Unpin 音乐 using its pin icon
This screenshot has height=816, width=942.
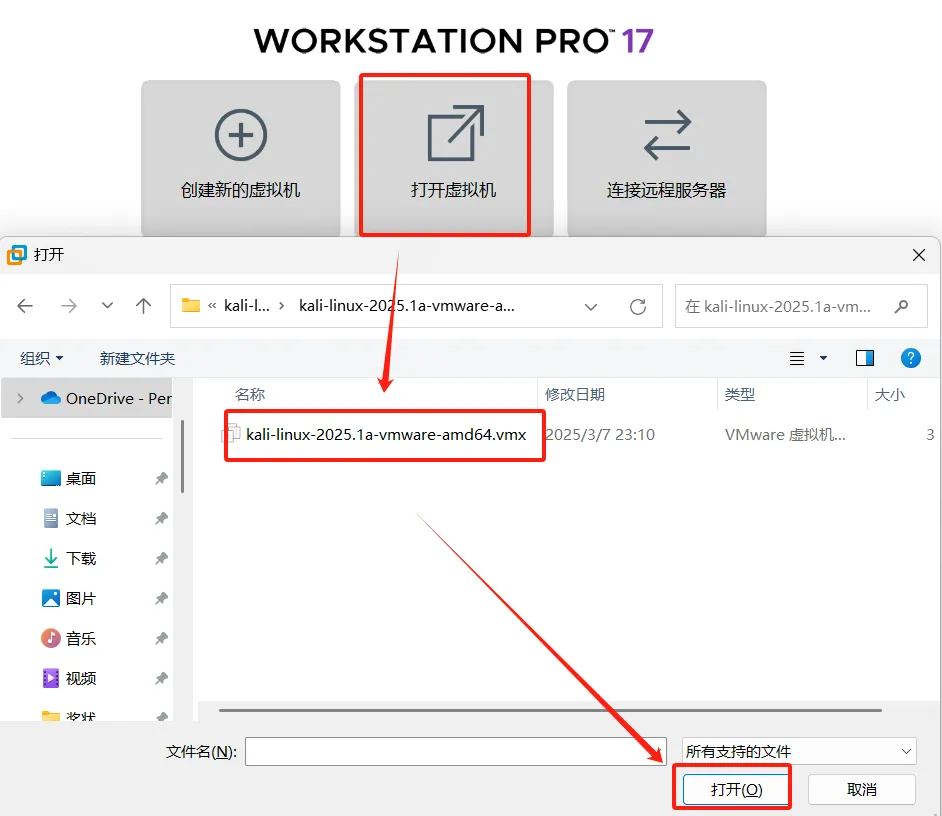point(161,638)
